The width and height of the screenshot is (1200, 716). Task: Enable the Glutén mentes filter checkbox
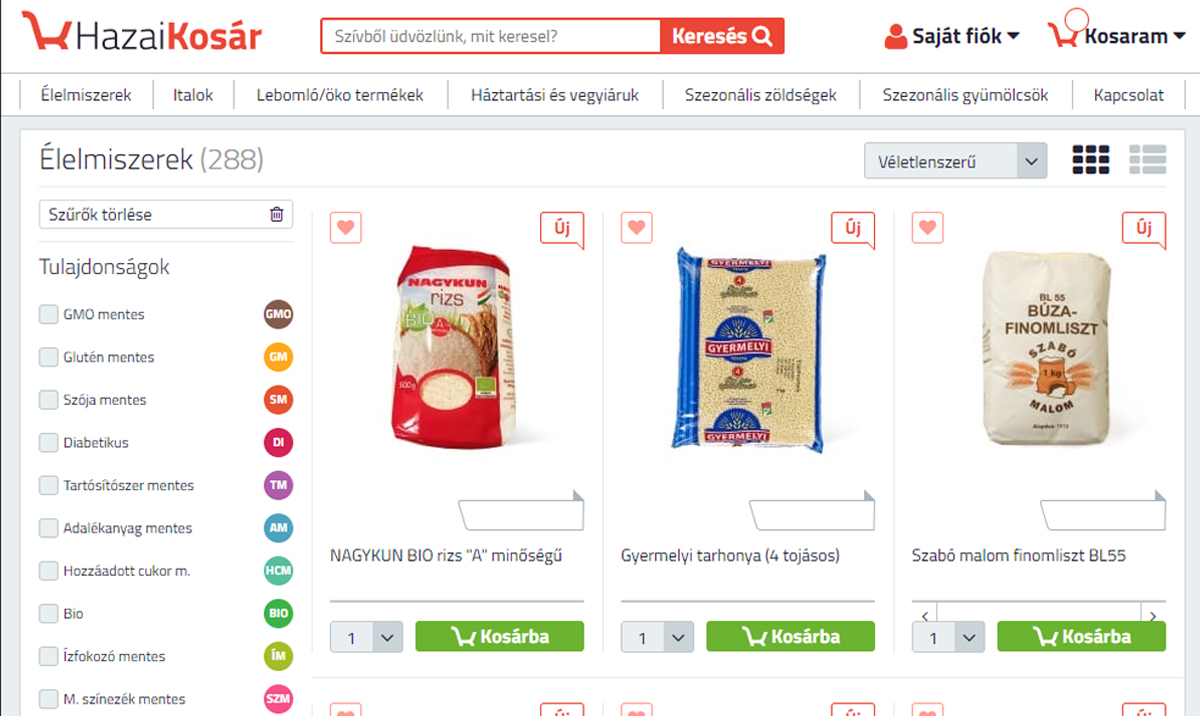click(x=48, y=357)
